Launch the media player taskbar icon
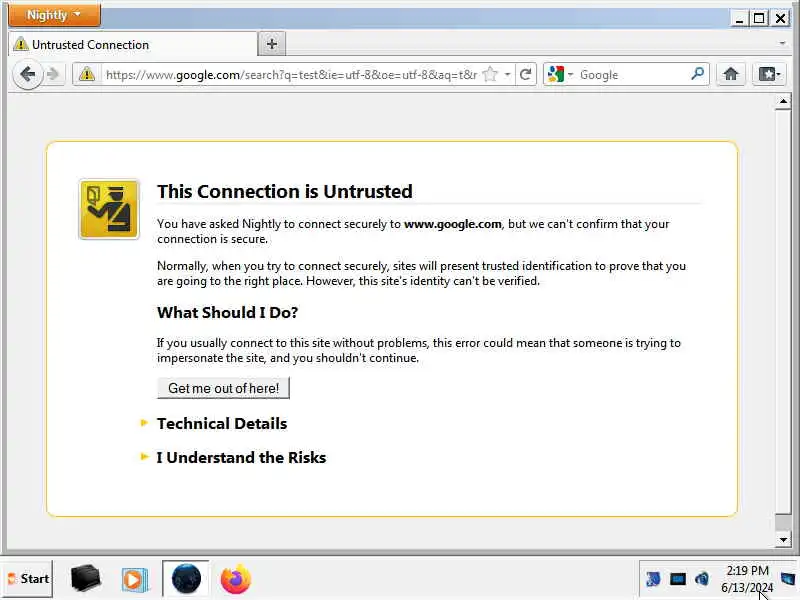 (135, 580)
